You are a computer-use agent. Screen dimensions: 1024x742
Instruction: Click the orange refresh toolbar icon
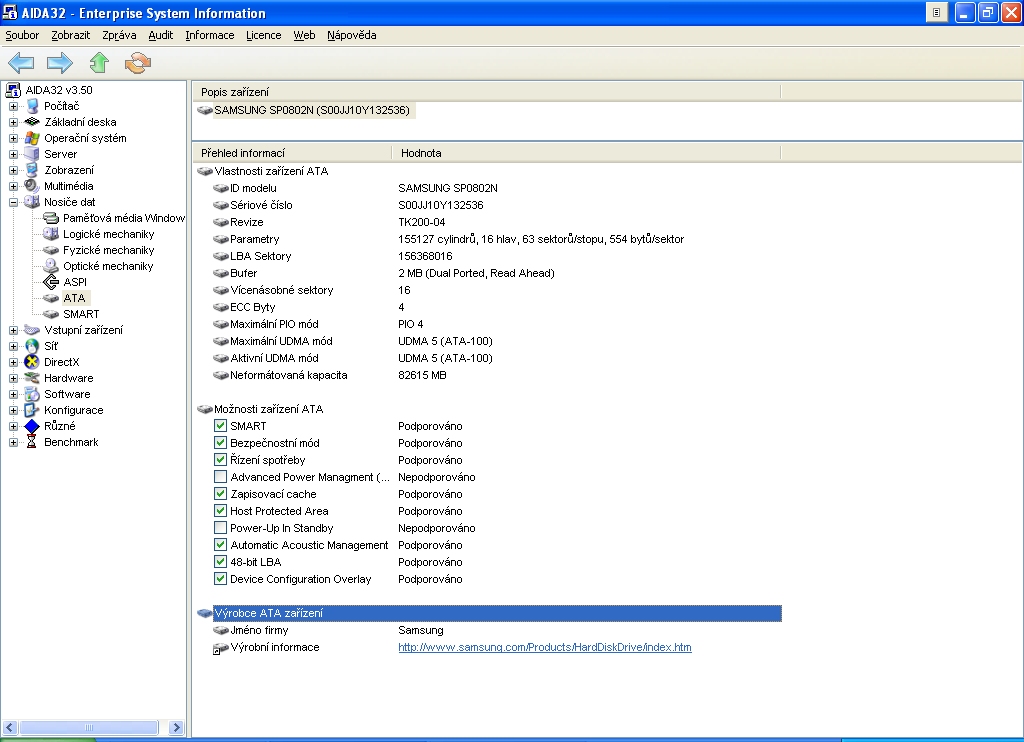137,64
